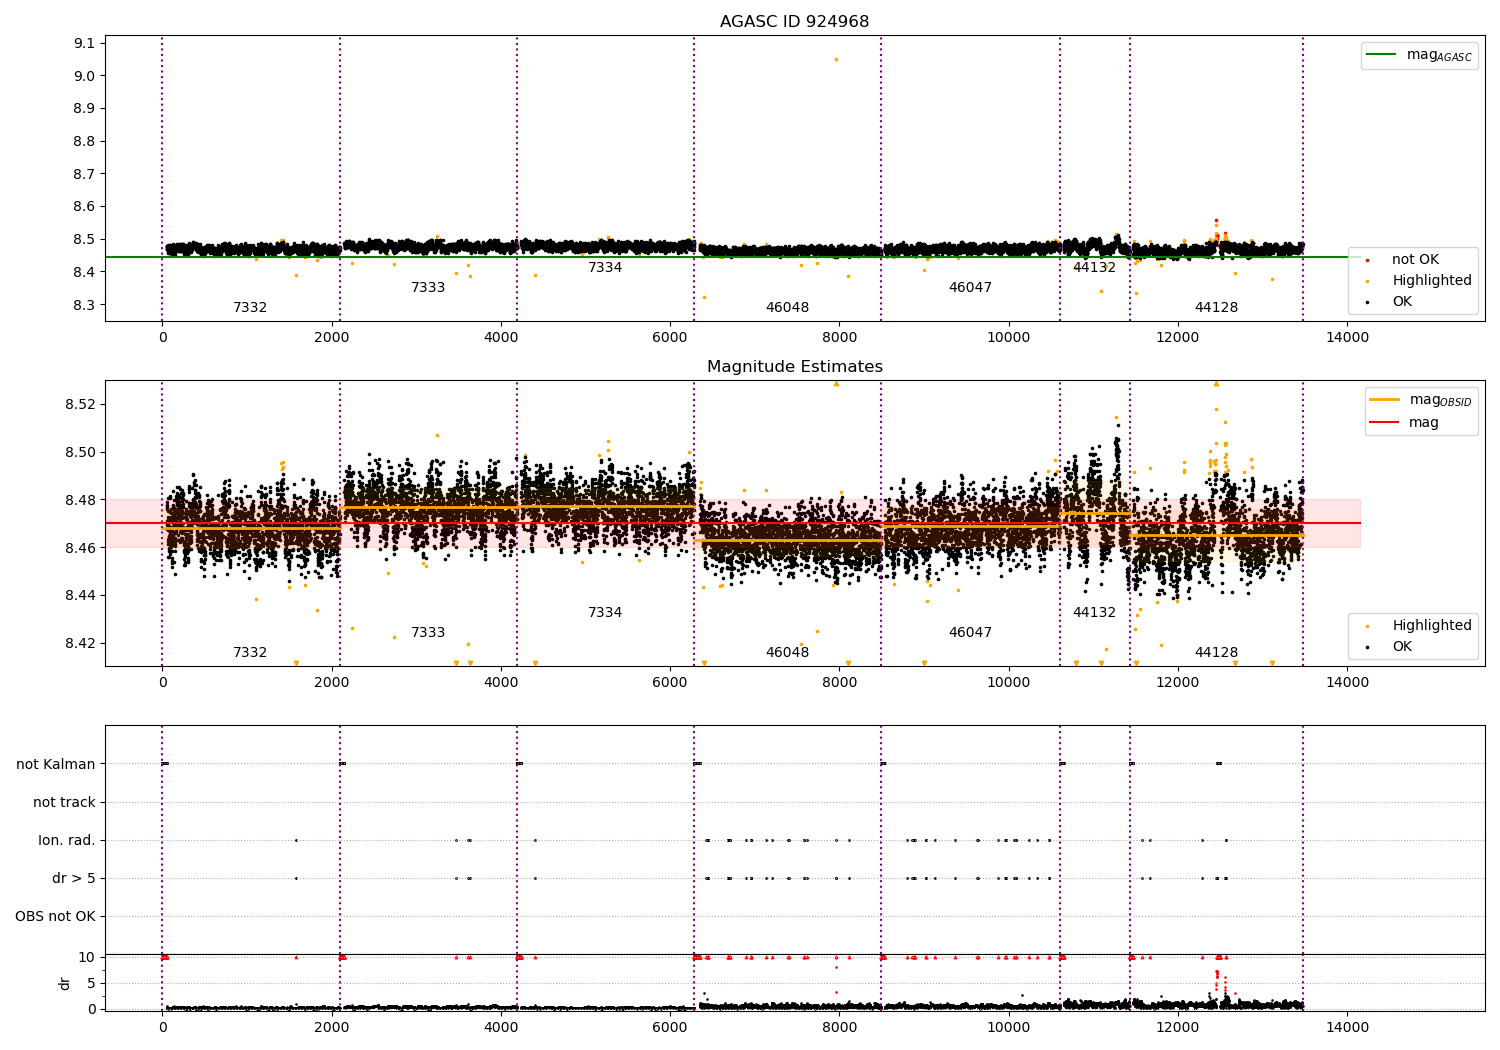Click the 'OBS not OK' row label

(55, 916)
